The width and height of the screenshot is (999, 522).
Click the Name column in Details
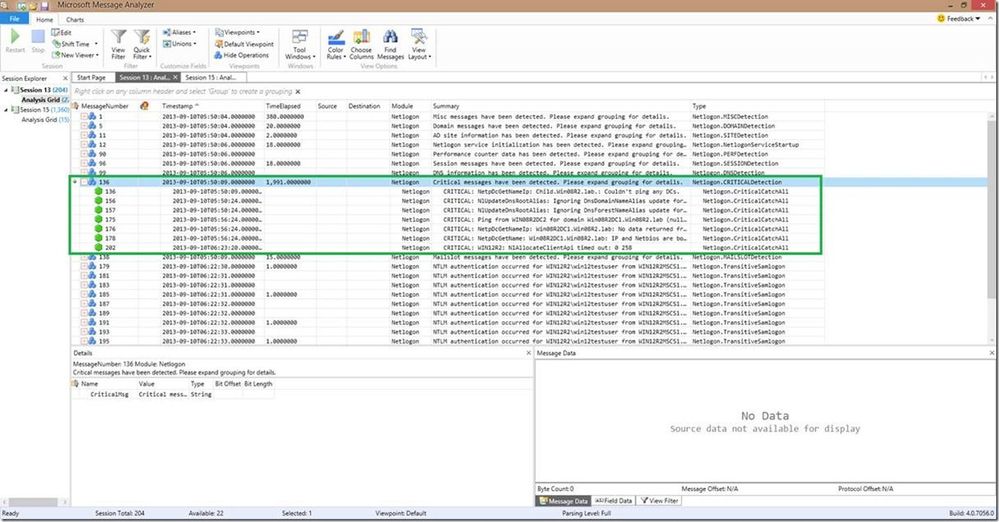click(90, 384)
